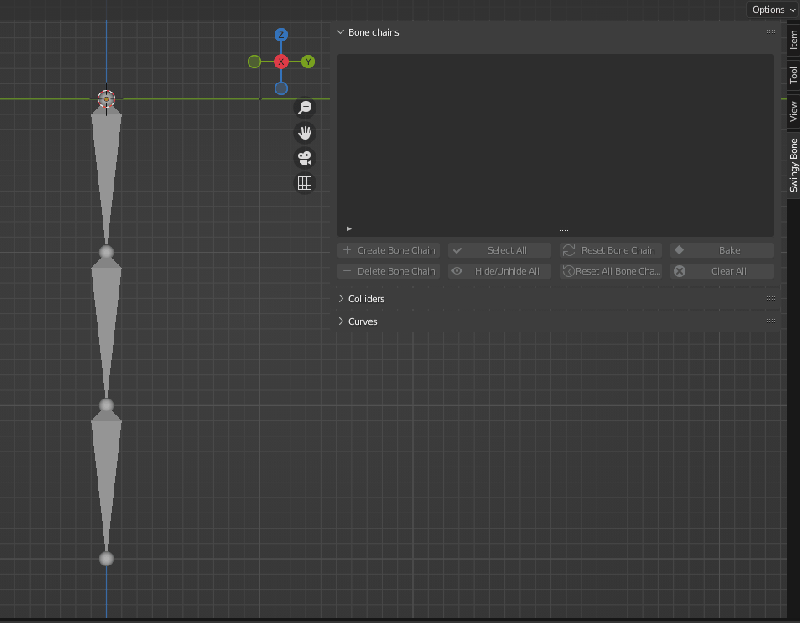Click the blue Z axis on navigation gizmo
This screenshot has height=623, width=800.
coord(280,34)
